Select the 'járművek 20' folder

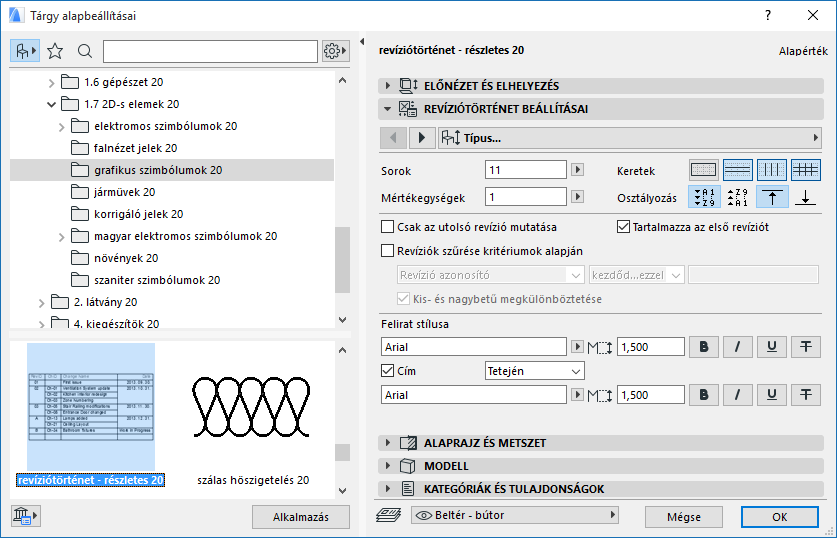pyautogui.click(x=124, y=192)
